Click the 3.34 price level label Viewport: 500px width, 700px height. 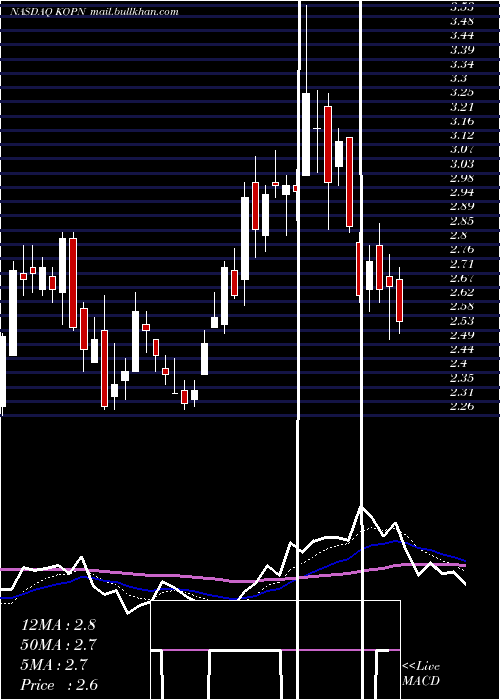(462, 64)
